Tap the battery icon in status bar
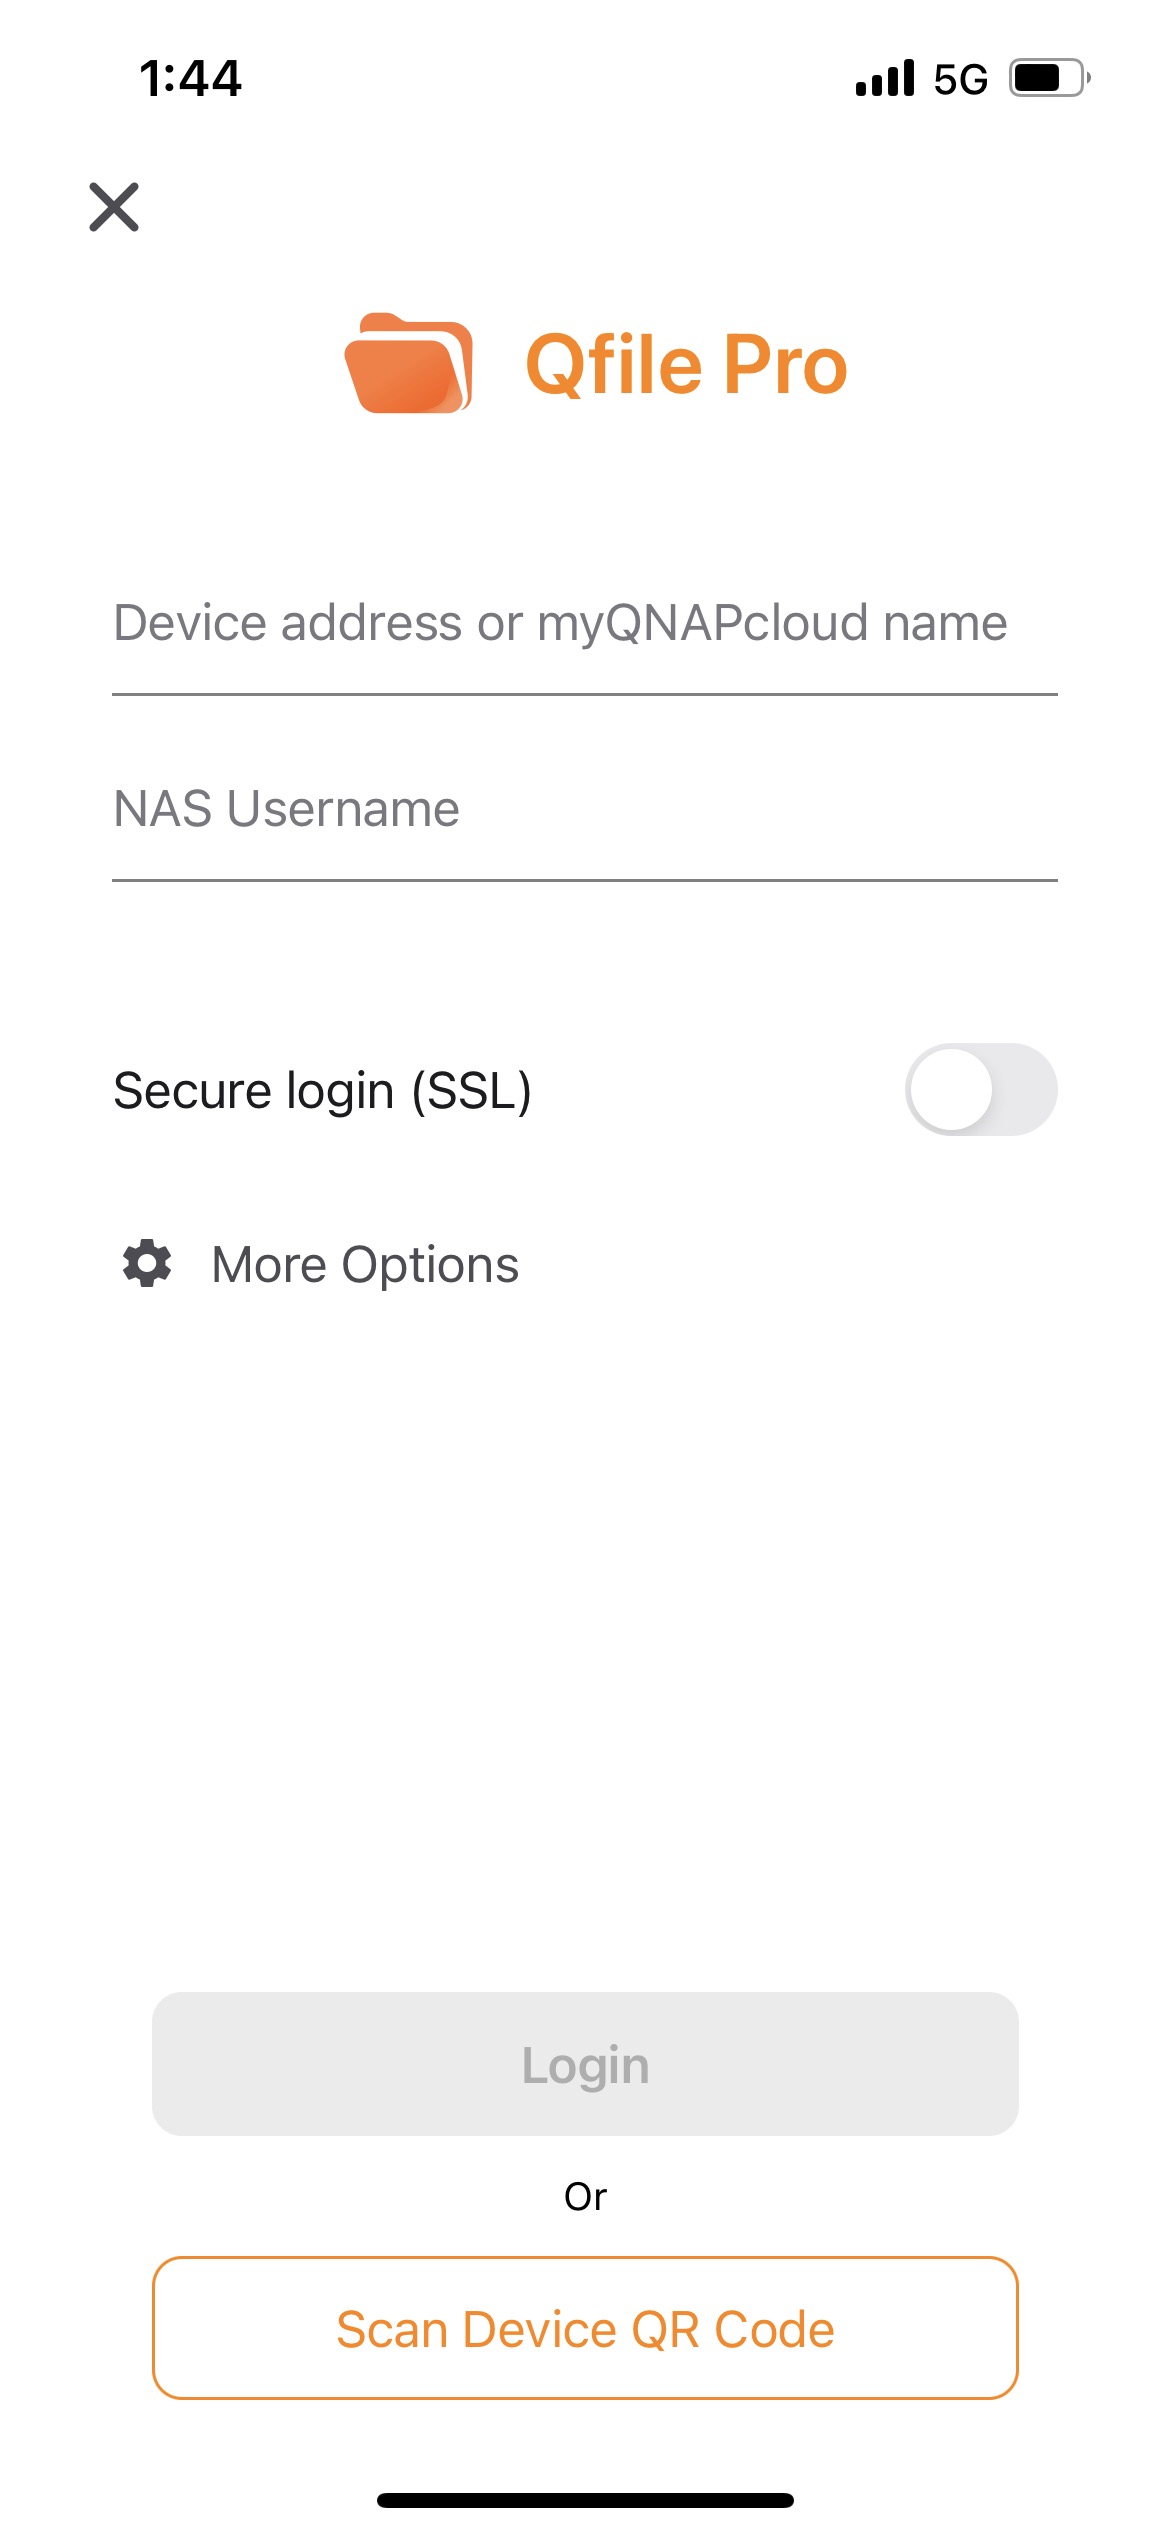 (1048, 78)
